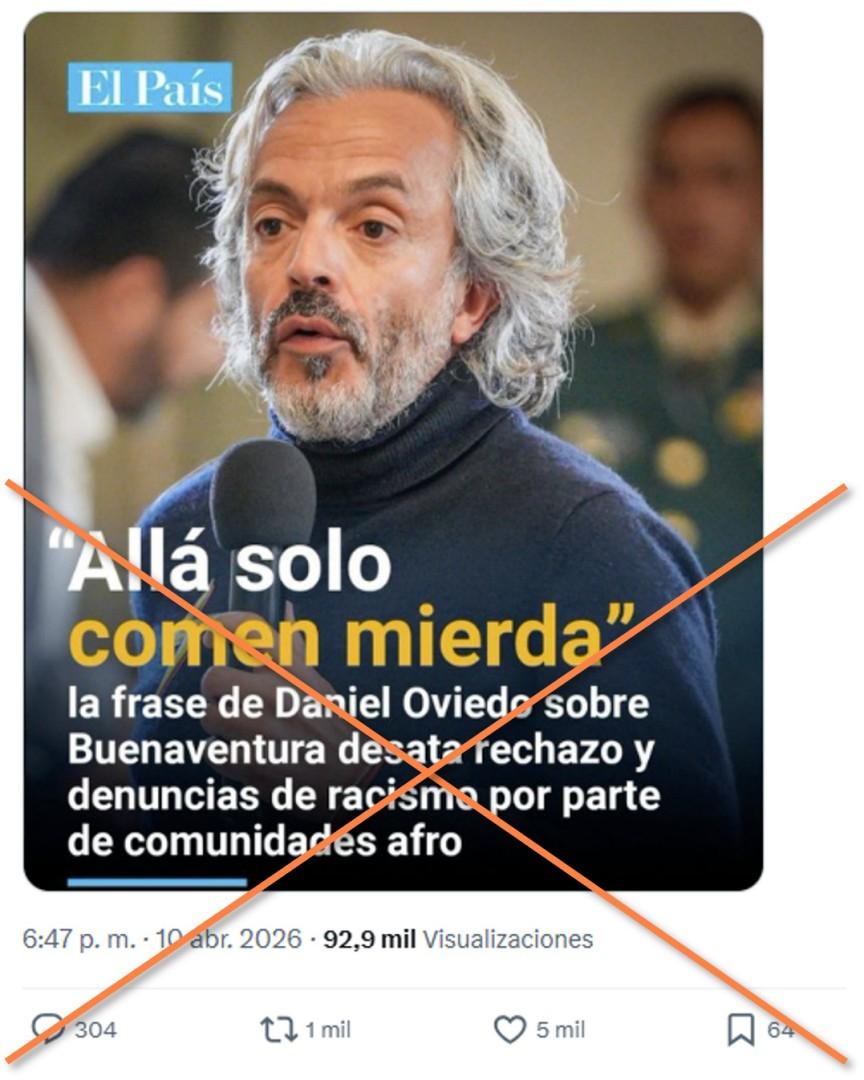Click the 304 replies count
The width and height of the screenshot is (864, 1080).
coord(95,1030)
